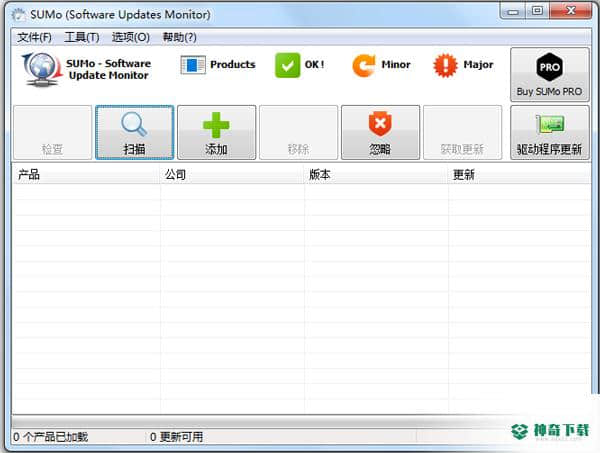Sort by the 公司 column header
The width and height of the screenshot is (600, 453).
pyautogui.click(x=232, y=175)
